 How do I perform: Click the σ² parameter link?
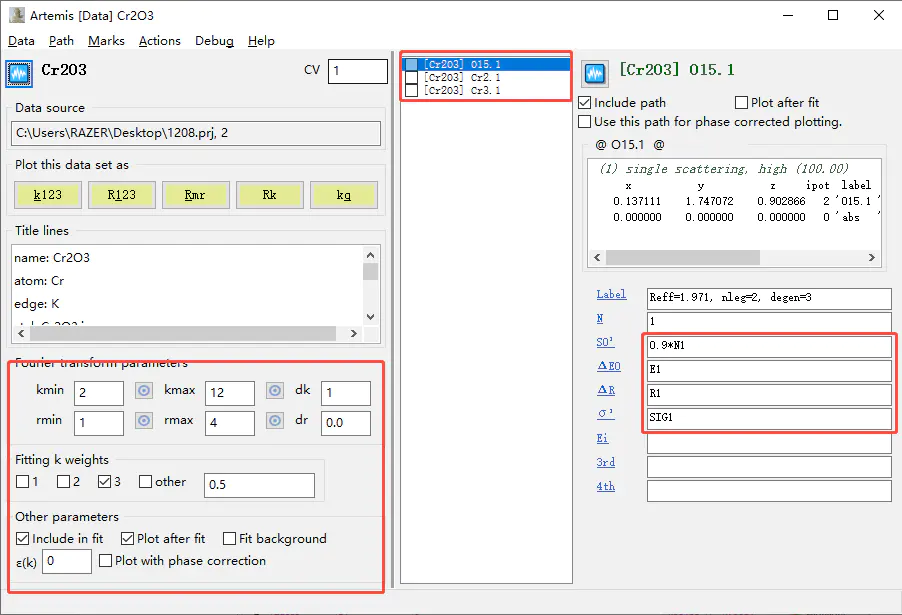(605, 414)
